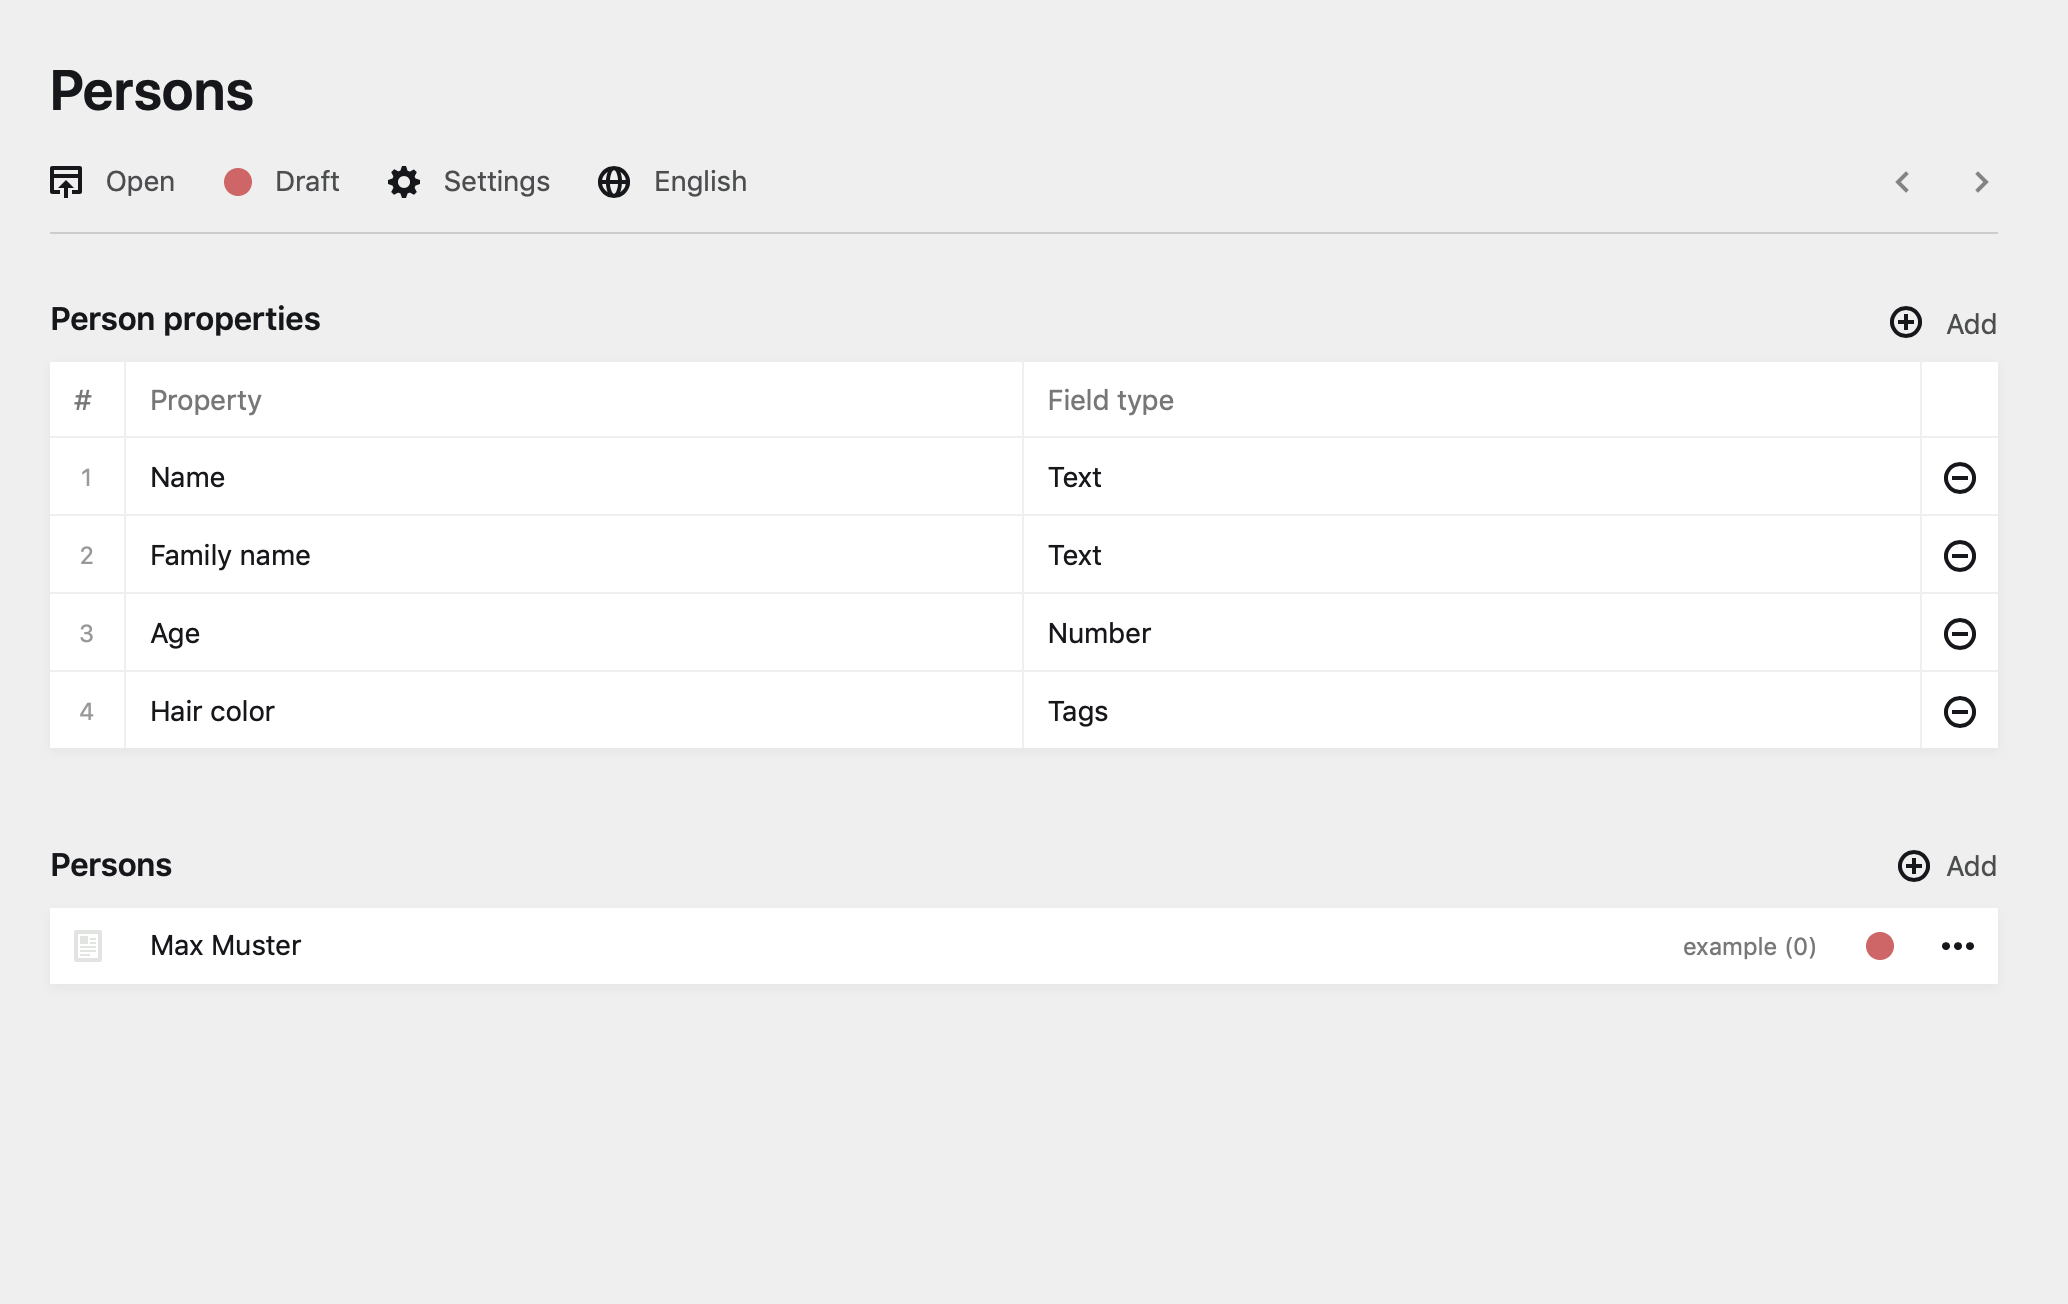Click the Open page icon
Screen dimensions: 2068x1304
point(66,182)
